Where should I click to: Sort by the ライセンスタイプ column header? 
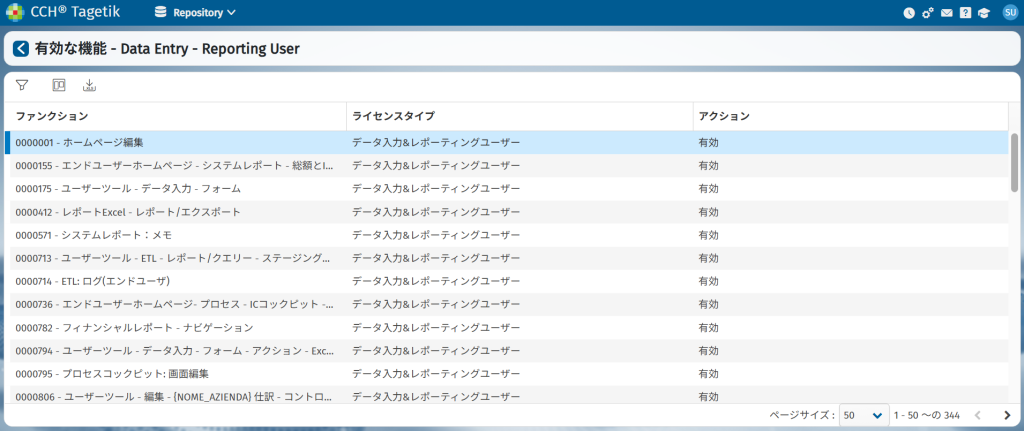coord(393,116)
